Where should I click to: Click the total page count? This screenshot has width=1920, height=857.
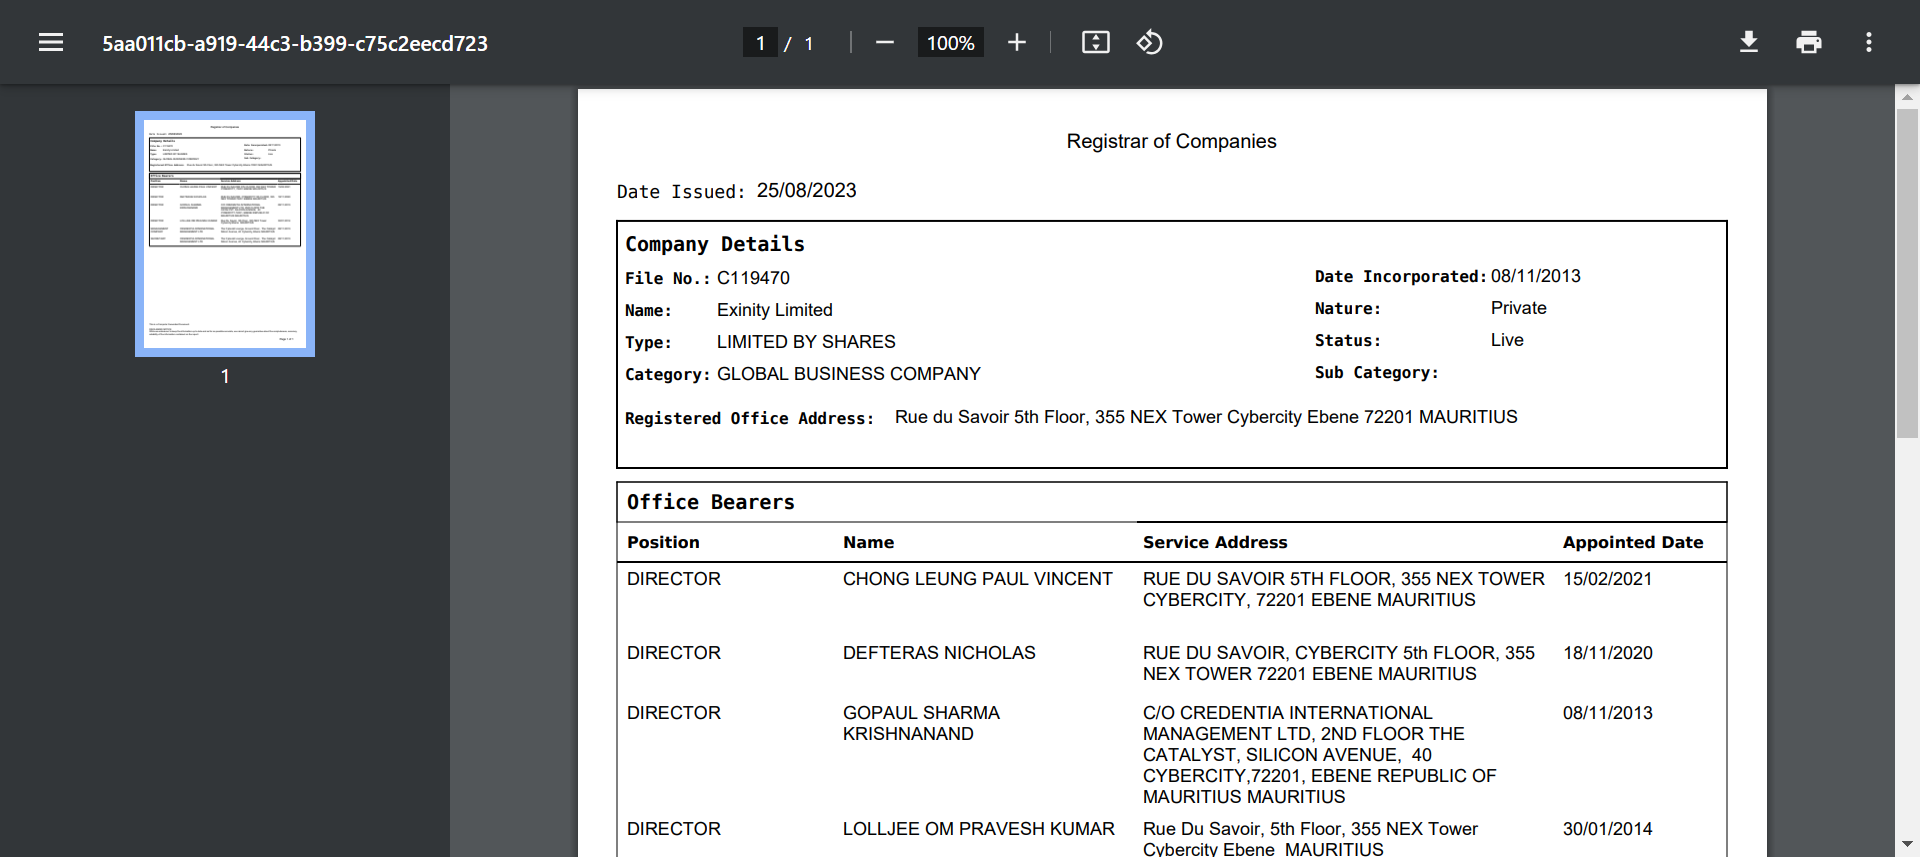coord(808,43)
